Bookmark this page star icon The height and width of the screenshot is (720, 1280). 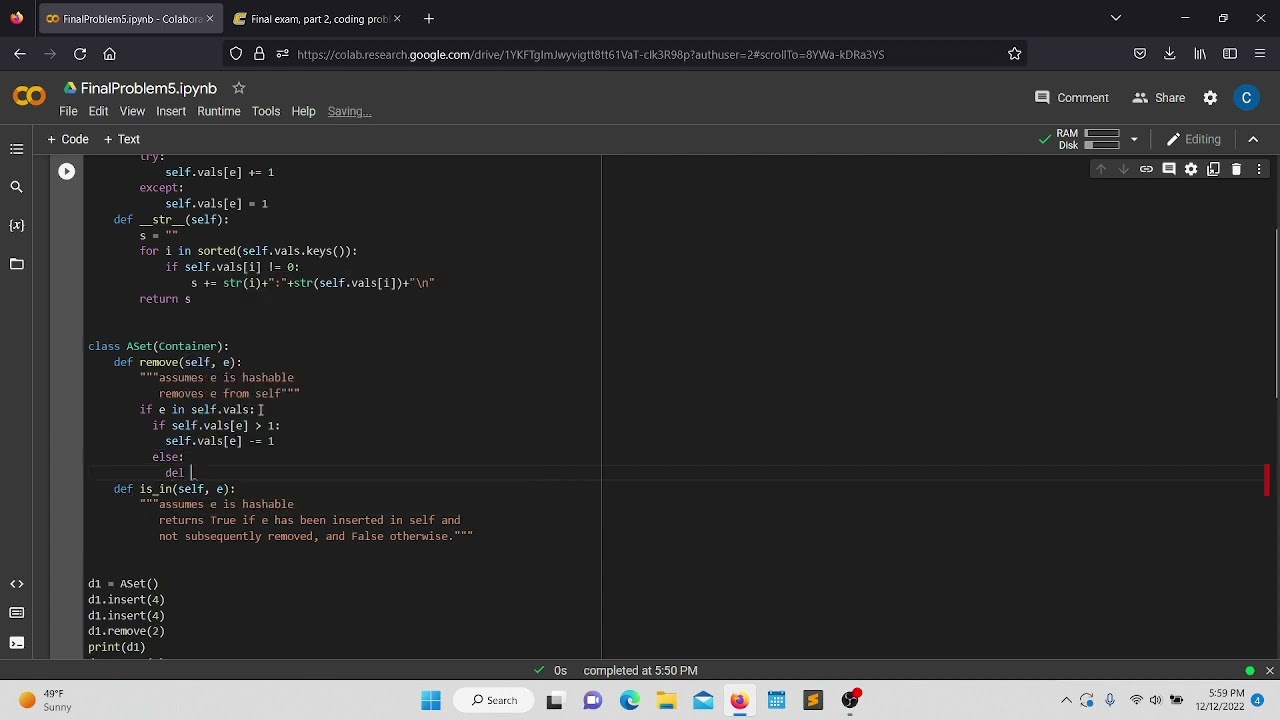pos(1015,54)
